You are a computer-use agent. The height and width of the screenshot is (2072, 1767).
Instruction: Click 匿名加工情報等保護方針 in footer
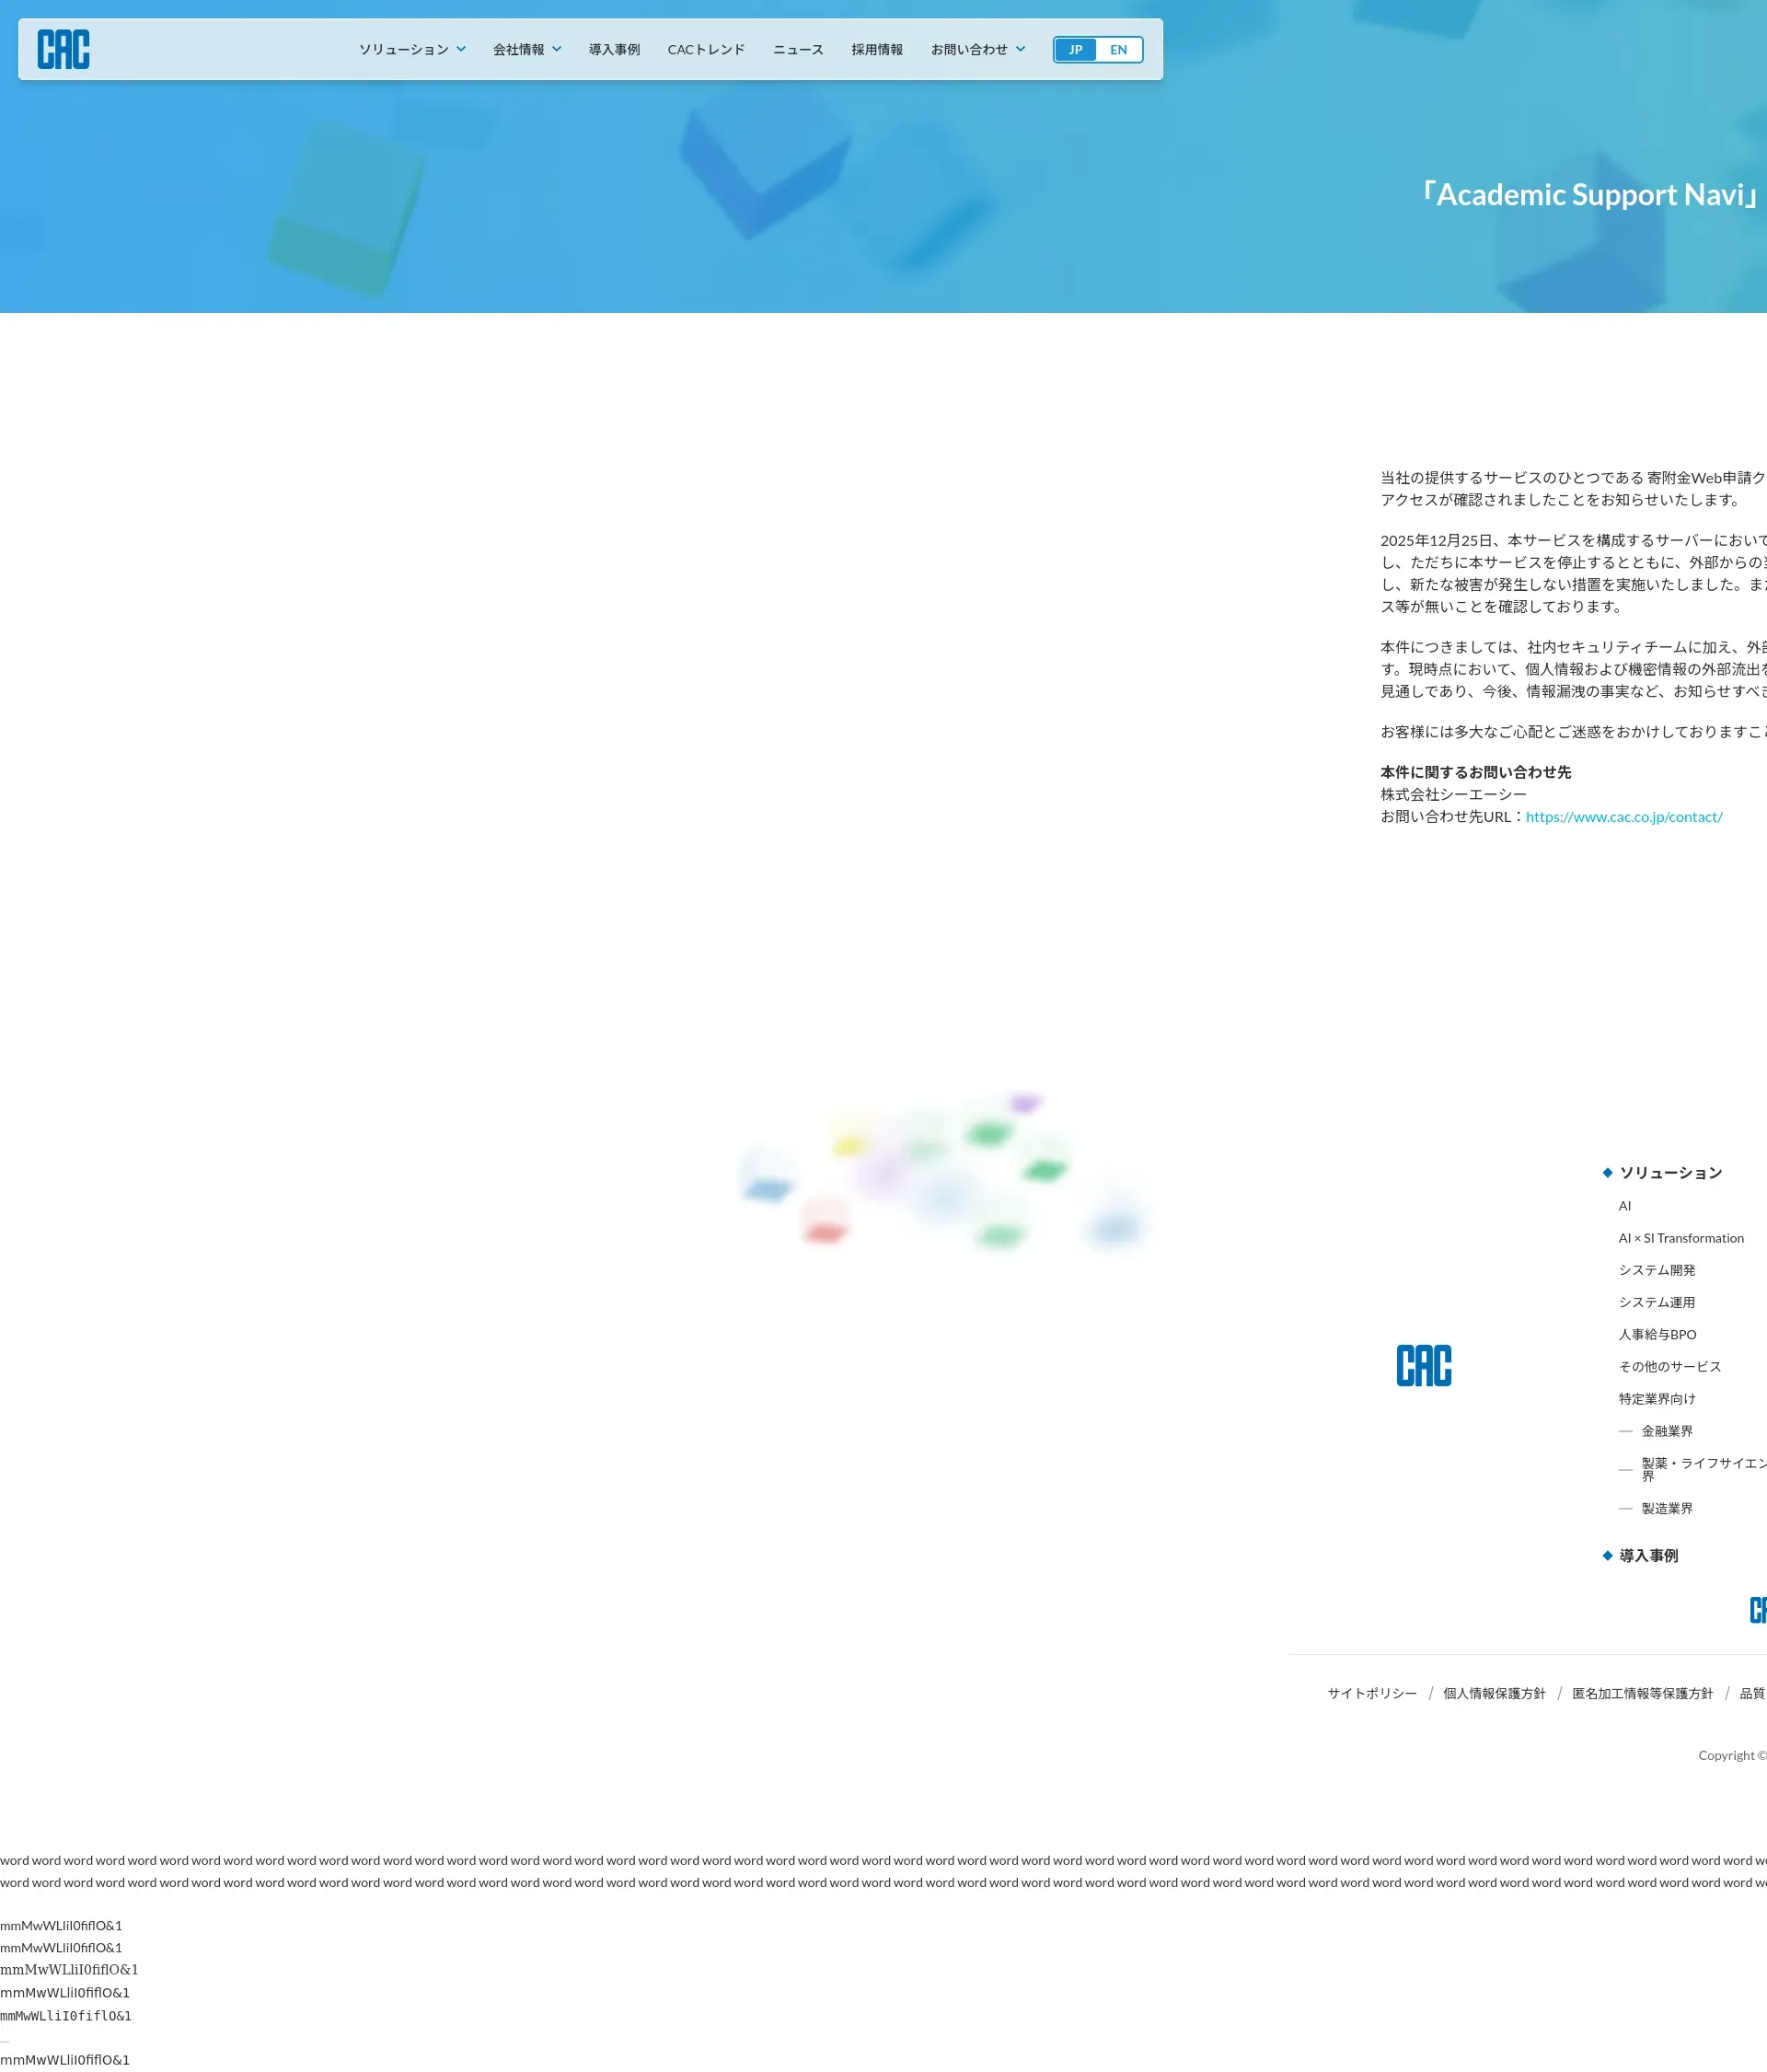(x=1642, y=1693)
